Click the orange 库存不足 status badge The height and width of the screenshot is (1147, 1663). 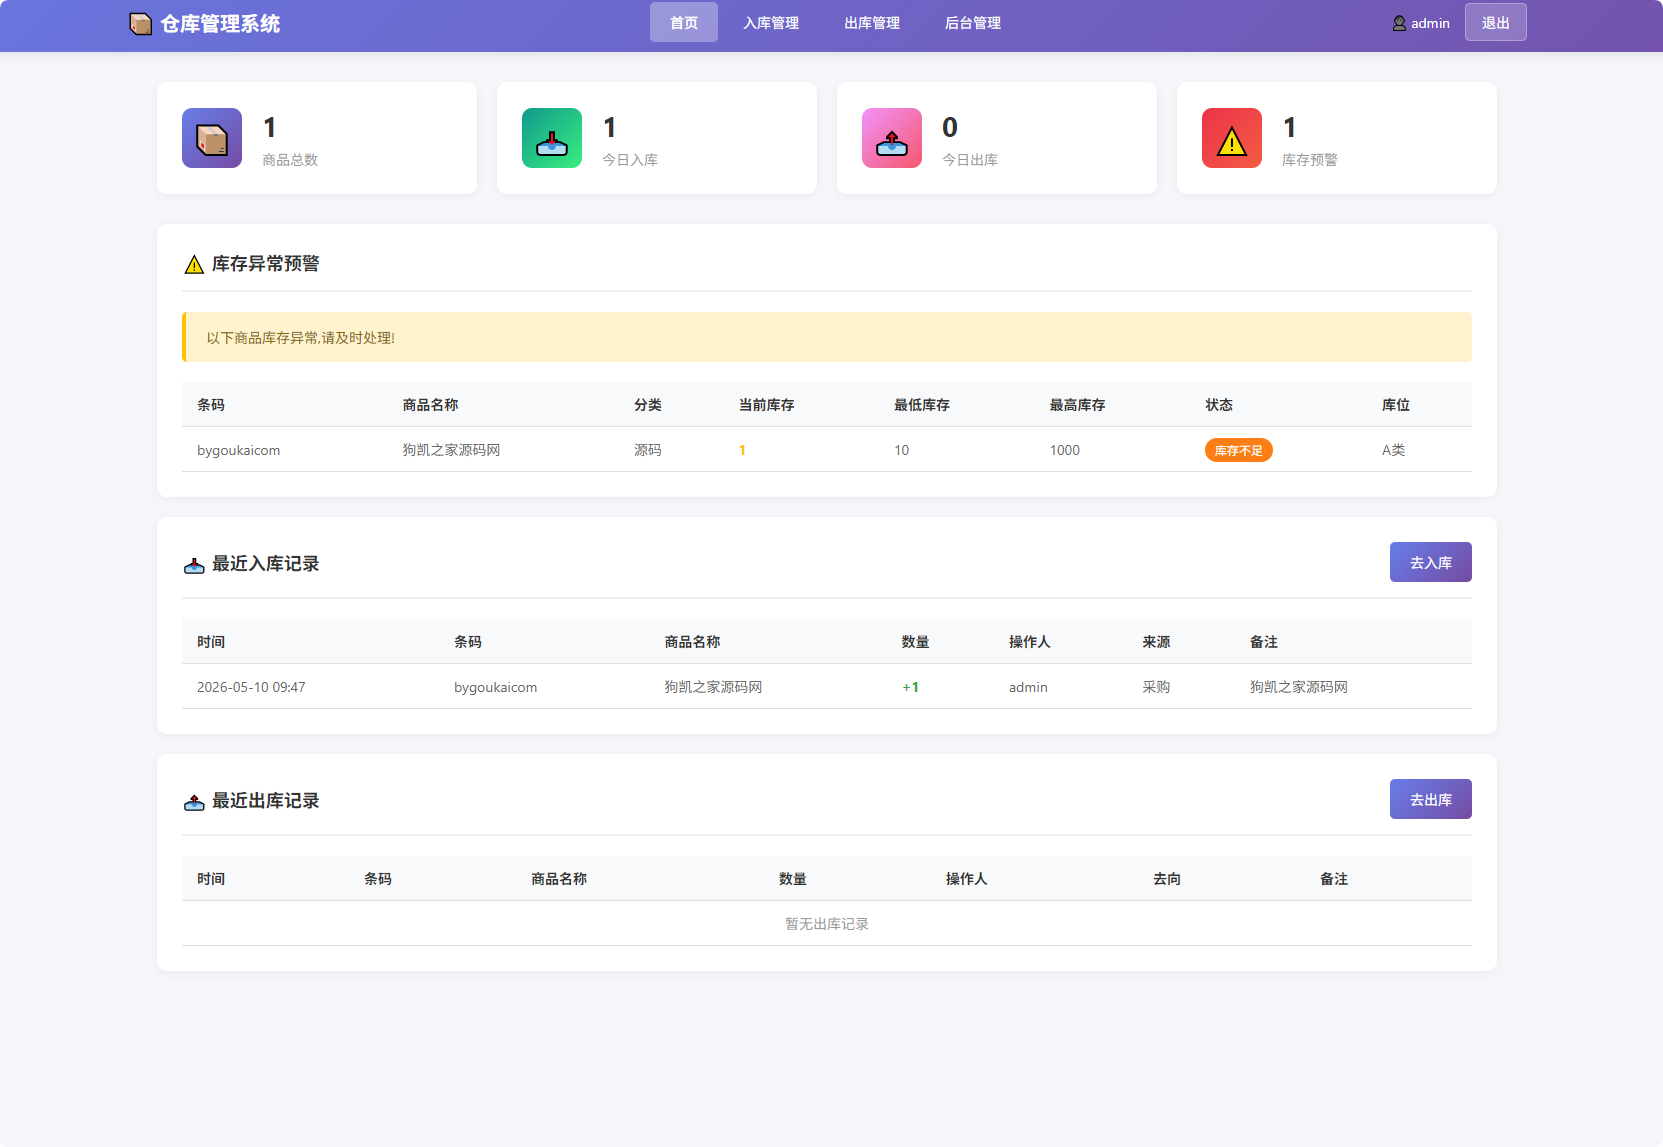(1238, 450)
